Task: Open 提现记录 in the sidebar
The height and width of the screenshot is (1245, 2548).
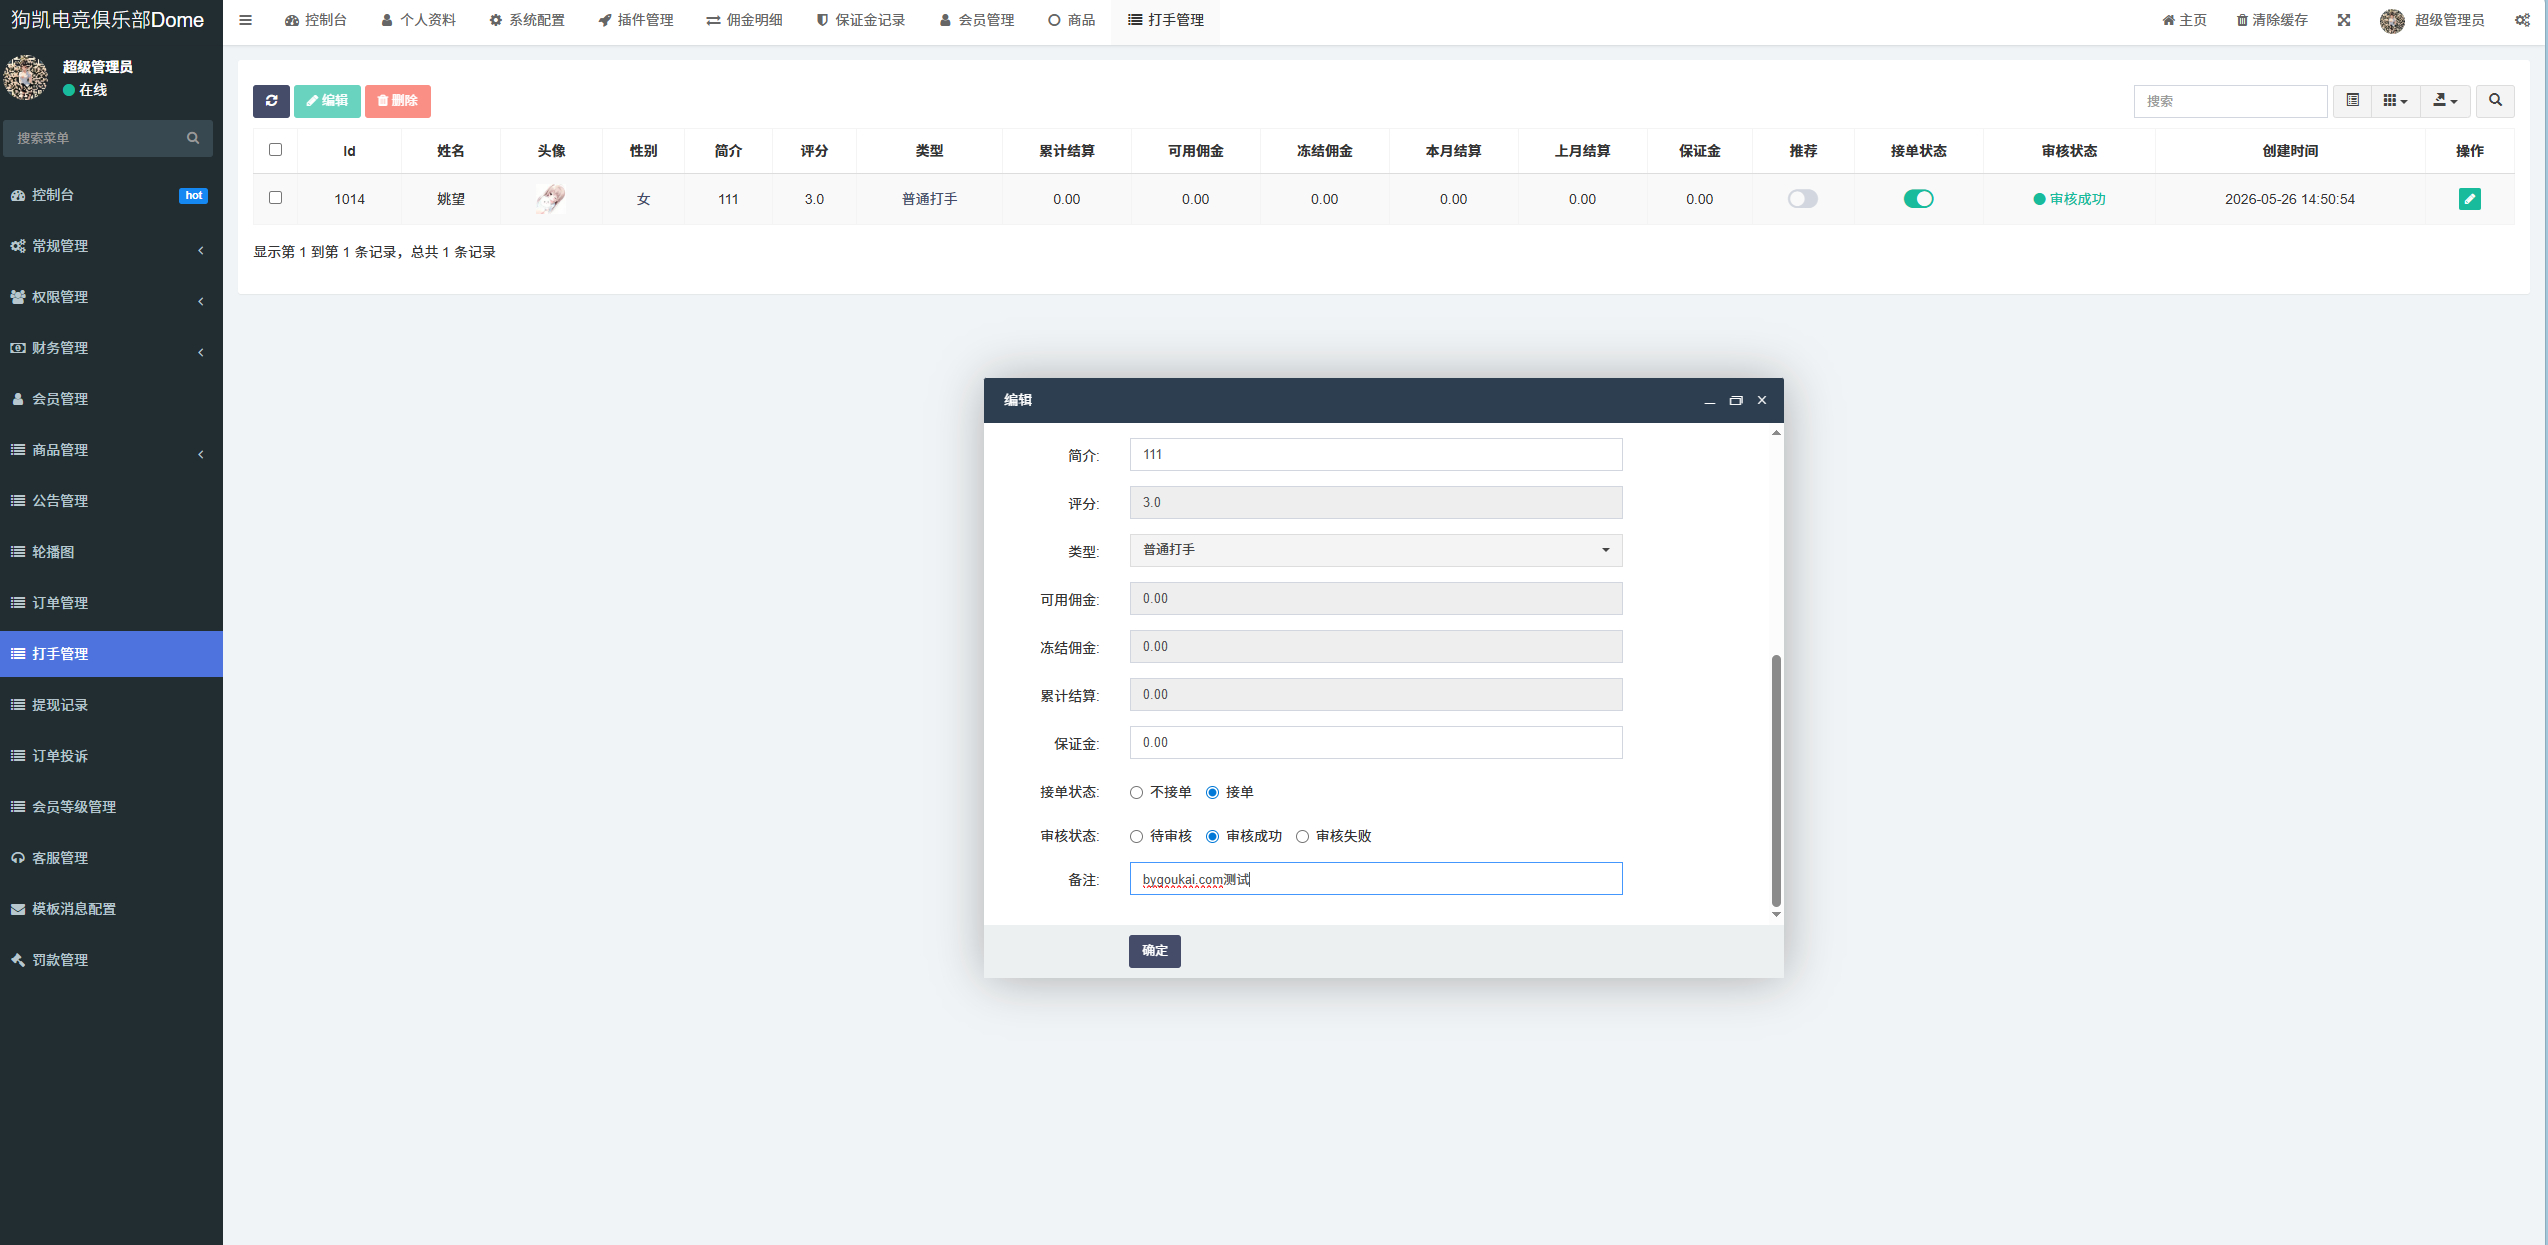Action: (111, 705)
